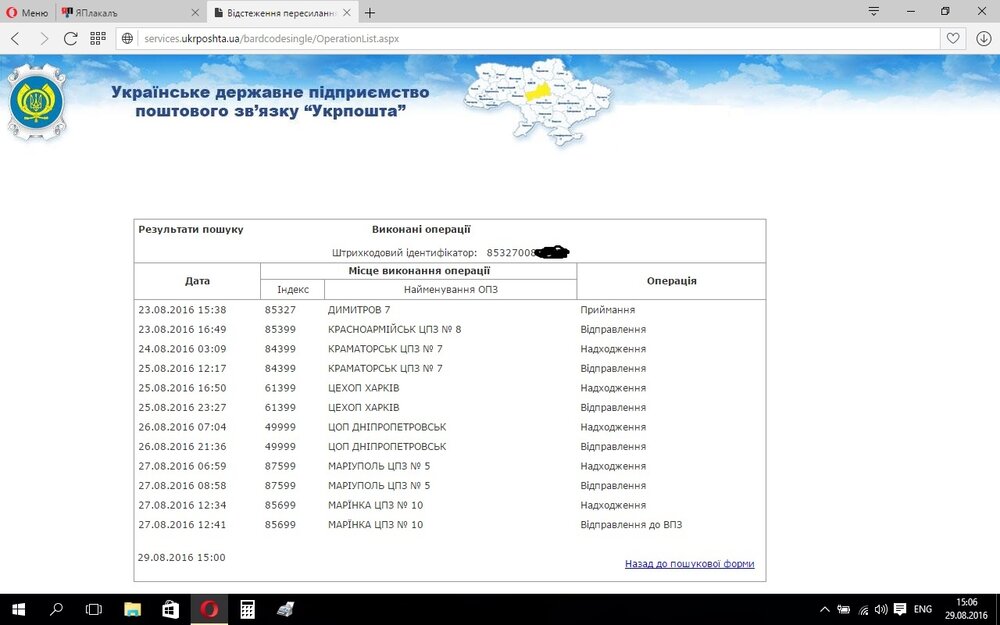Image resolution: width=1000 pixels, height=625 pixels.
Task: Click the Ukraine map image
Action: (538, 101)
